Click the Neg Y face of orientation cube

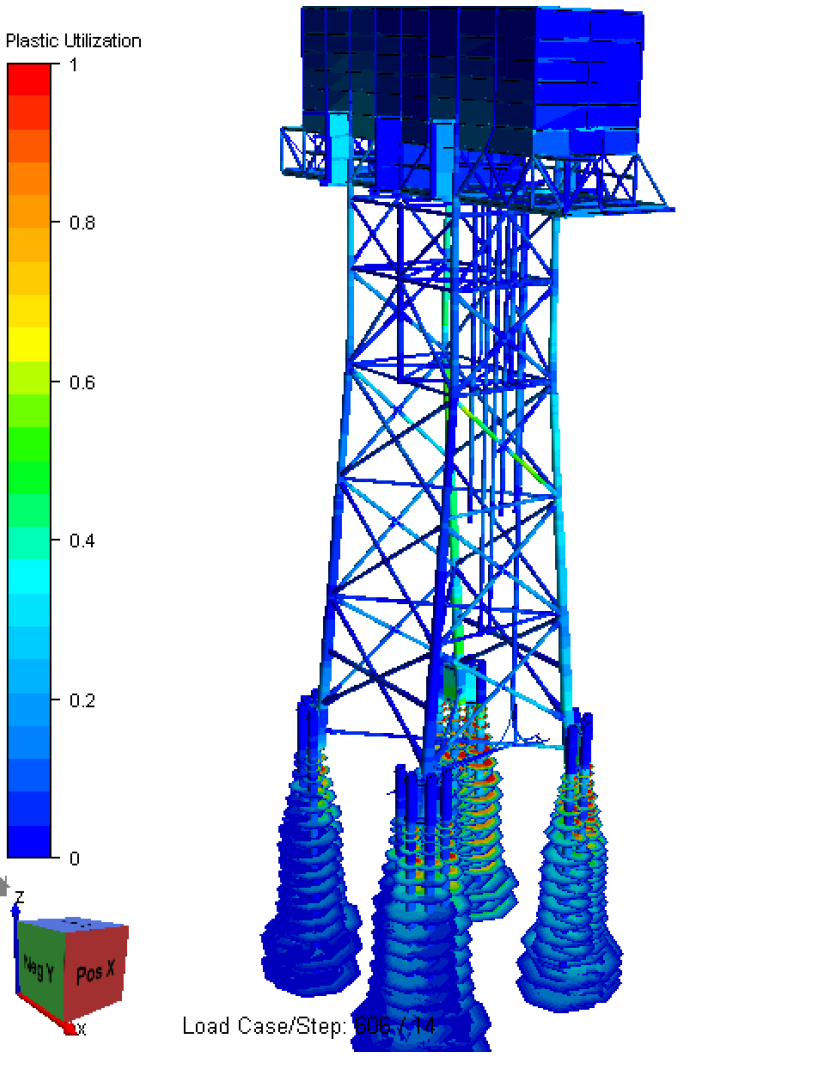click(x=39, y=968)
